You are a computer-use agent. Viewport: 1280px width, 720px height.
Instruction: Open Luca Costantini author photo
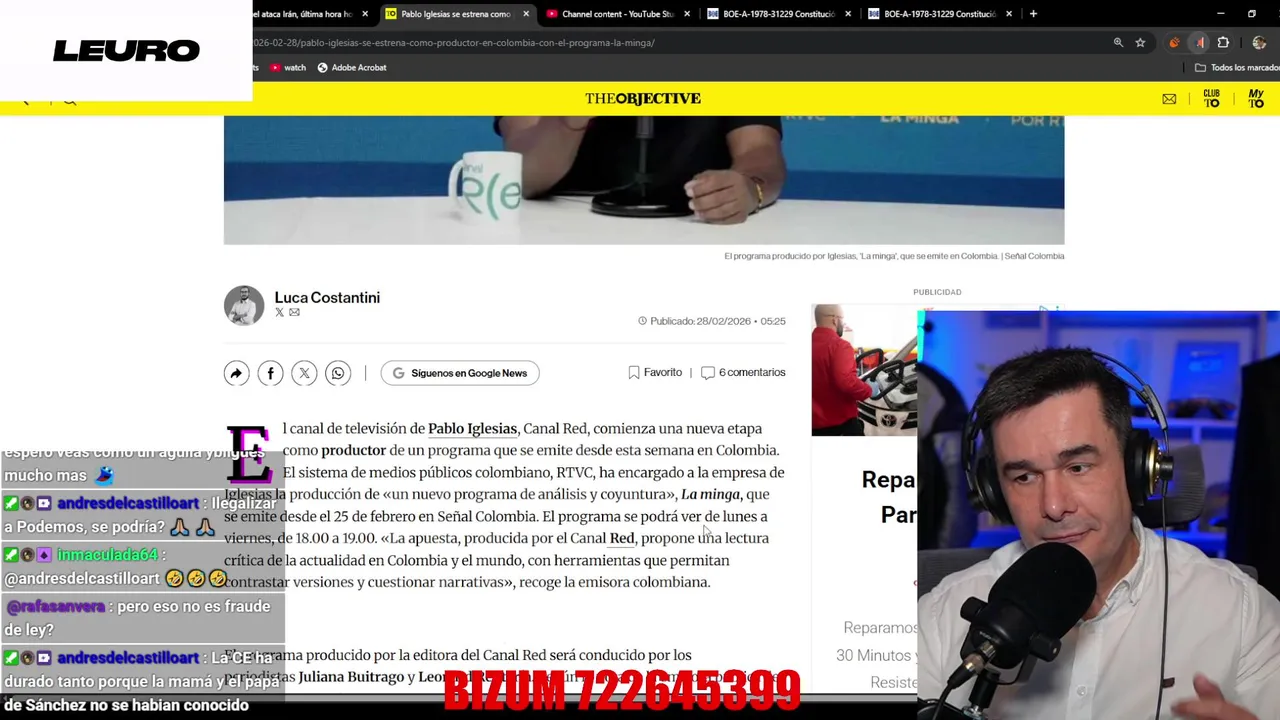pyautogui.click(x=244, y=306)
